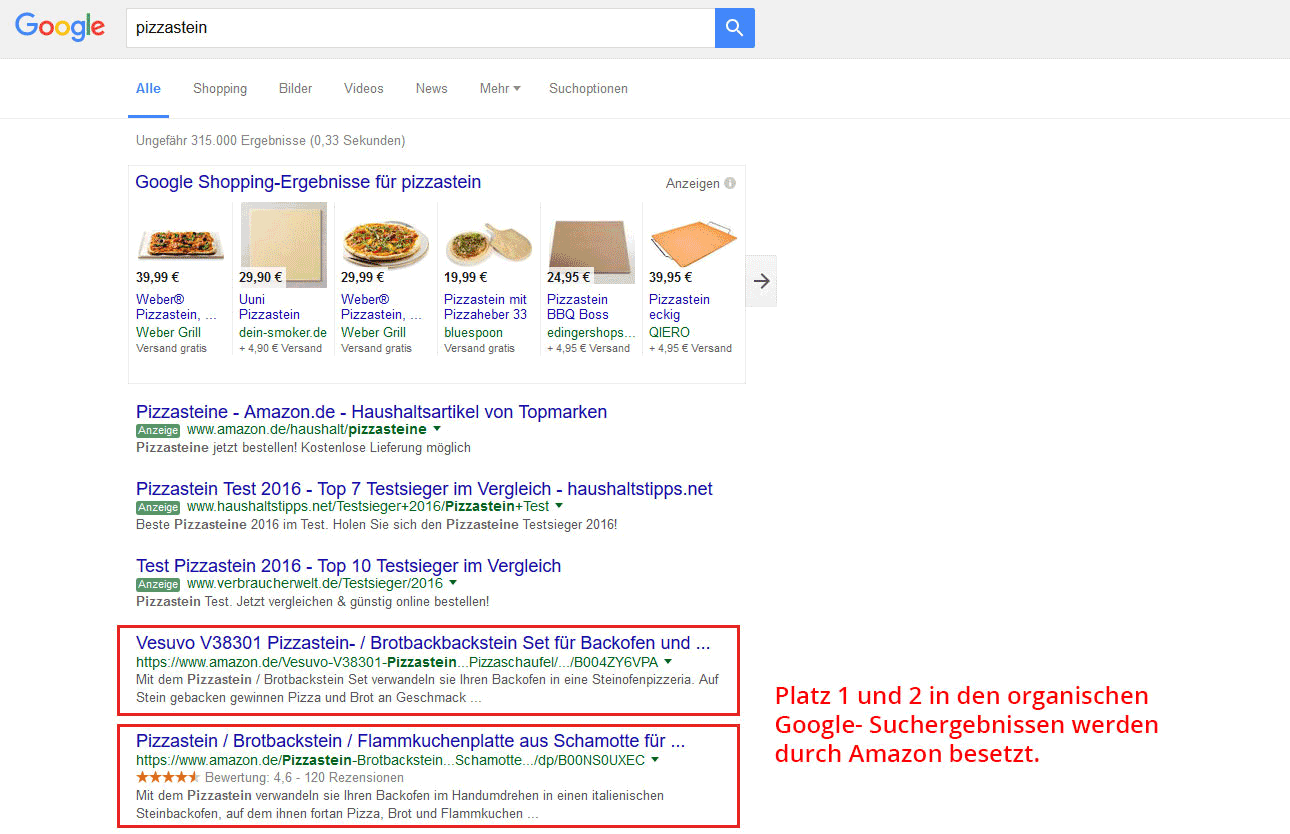Open Pizzastein / Brotbackstein / Flammkuchenplatte result

pos(410,742)
